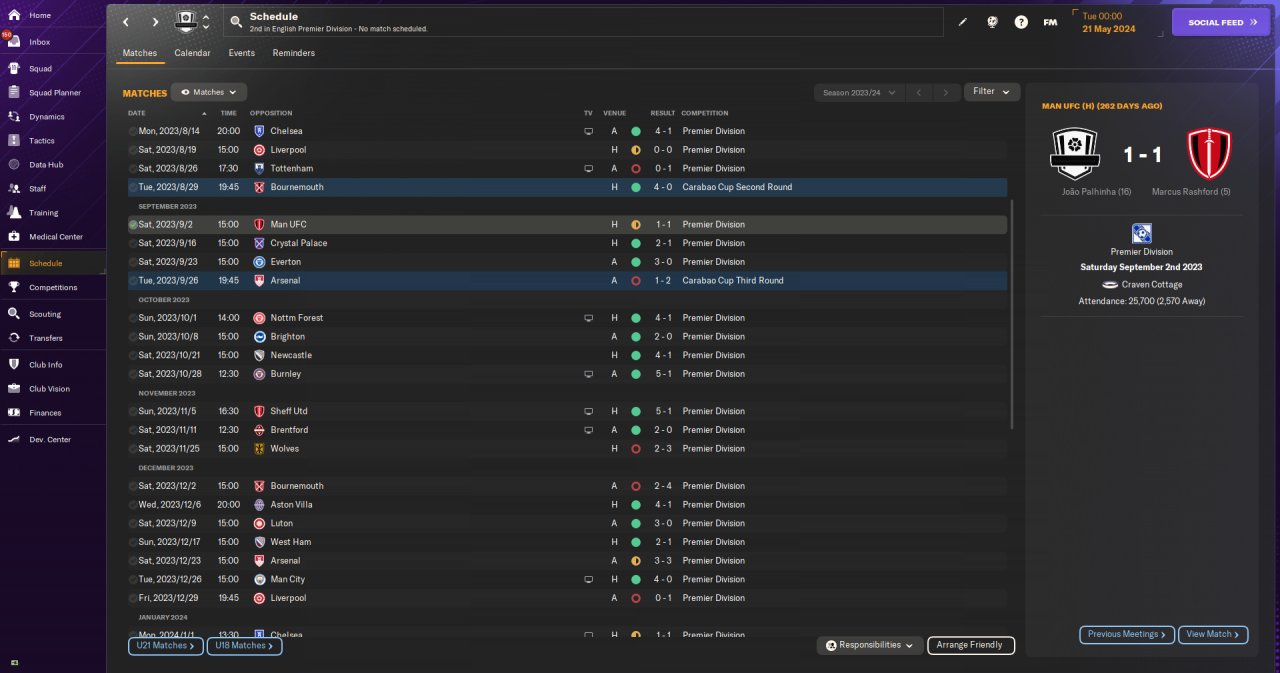Viewport: 1280px width, 673px height.
Task: Click the Man UFC badge in the match panel
Action: coord(1208,154)
